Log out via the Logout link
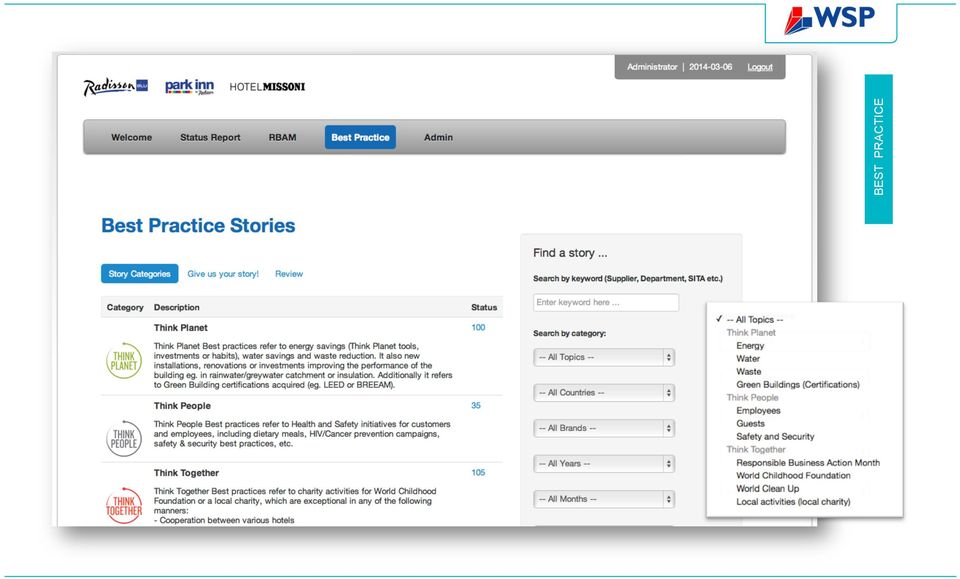The width and height of the screenshot is (960, 579). click(760, 67)
